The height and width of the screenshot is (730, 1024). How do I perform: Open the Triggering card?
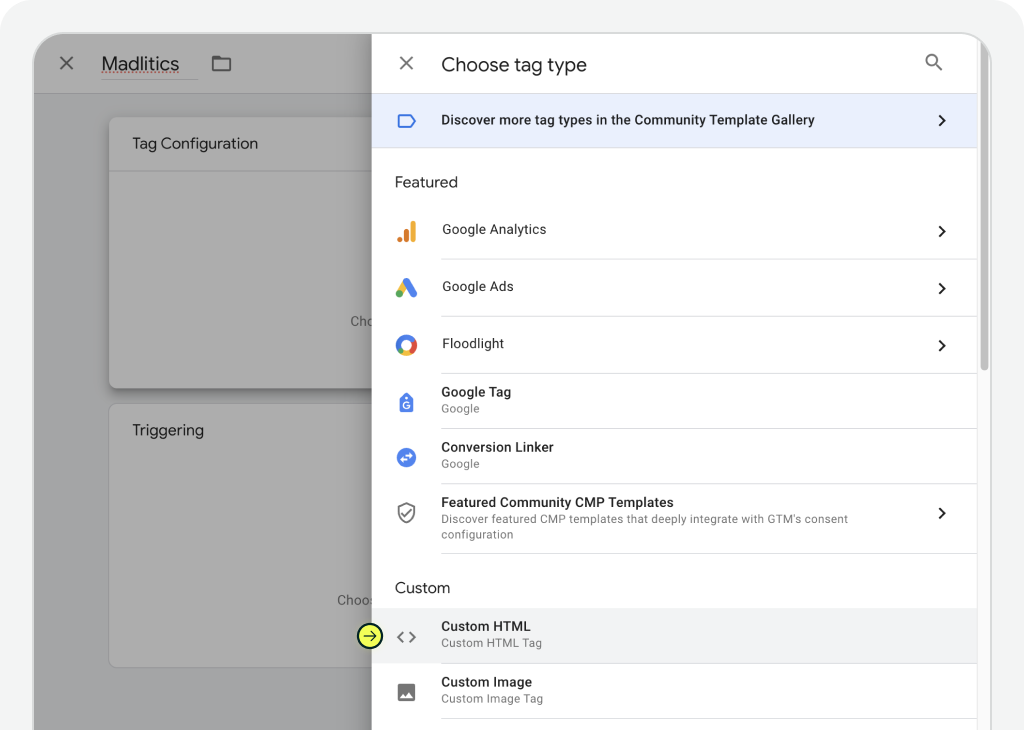[x=240, y=535]
